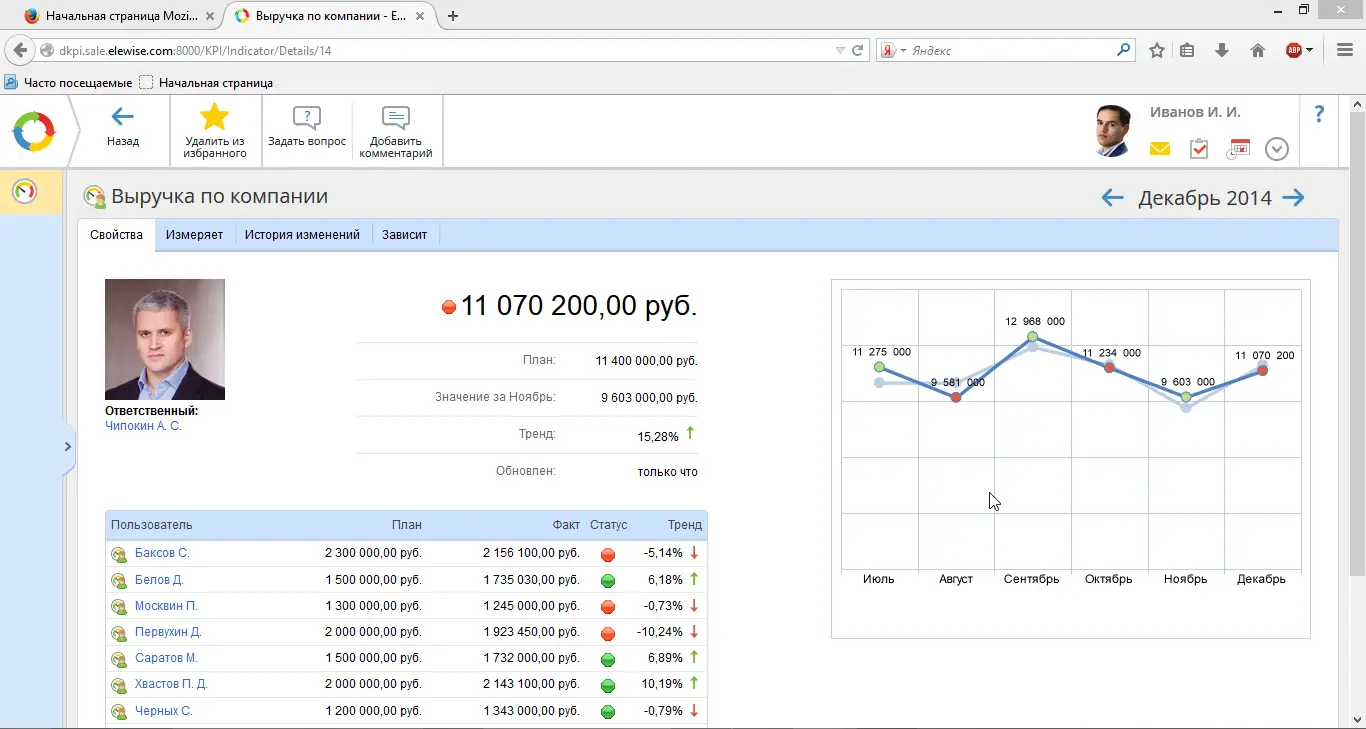
Task: Click red status dot in Баксов С. row
Action: pos(608,554)
